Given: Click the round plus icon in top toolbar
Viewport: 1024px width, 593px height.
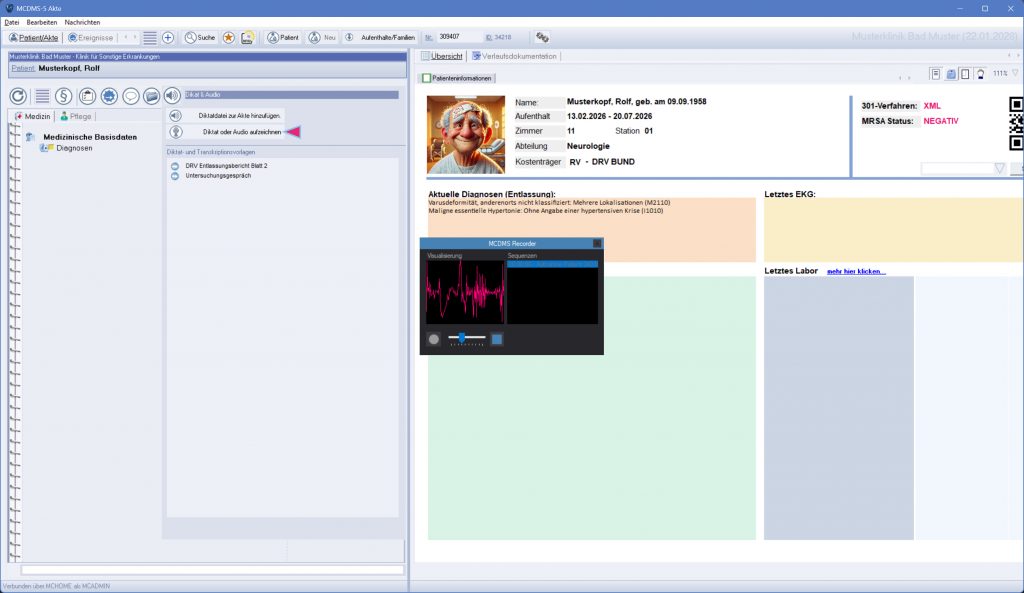Looking at the screenshot, I should pyautogui.click(x=168, y=37).
